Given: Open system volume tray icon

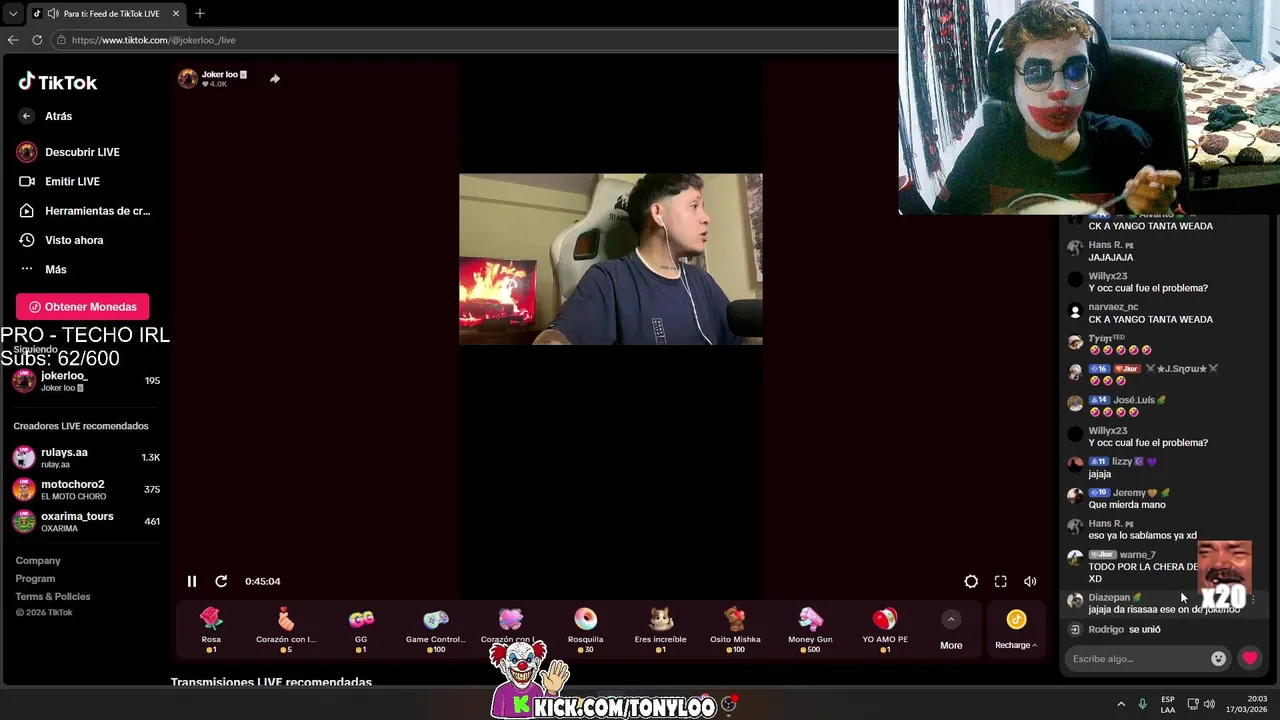Looking at the screenshot, I should click(1209, 704).
